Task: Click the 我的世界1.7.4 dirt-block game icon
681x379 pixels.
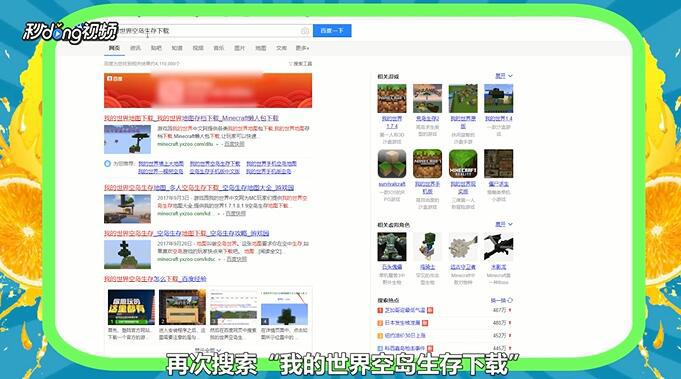Action: point(392,99)
